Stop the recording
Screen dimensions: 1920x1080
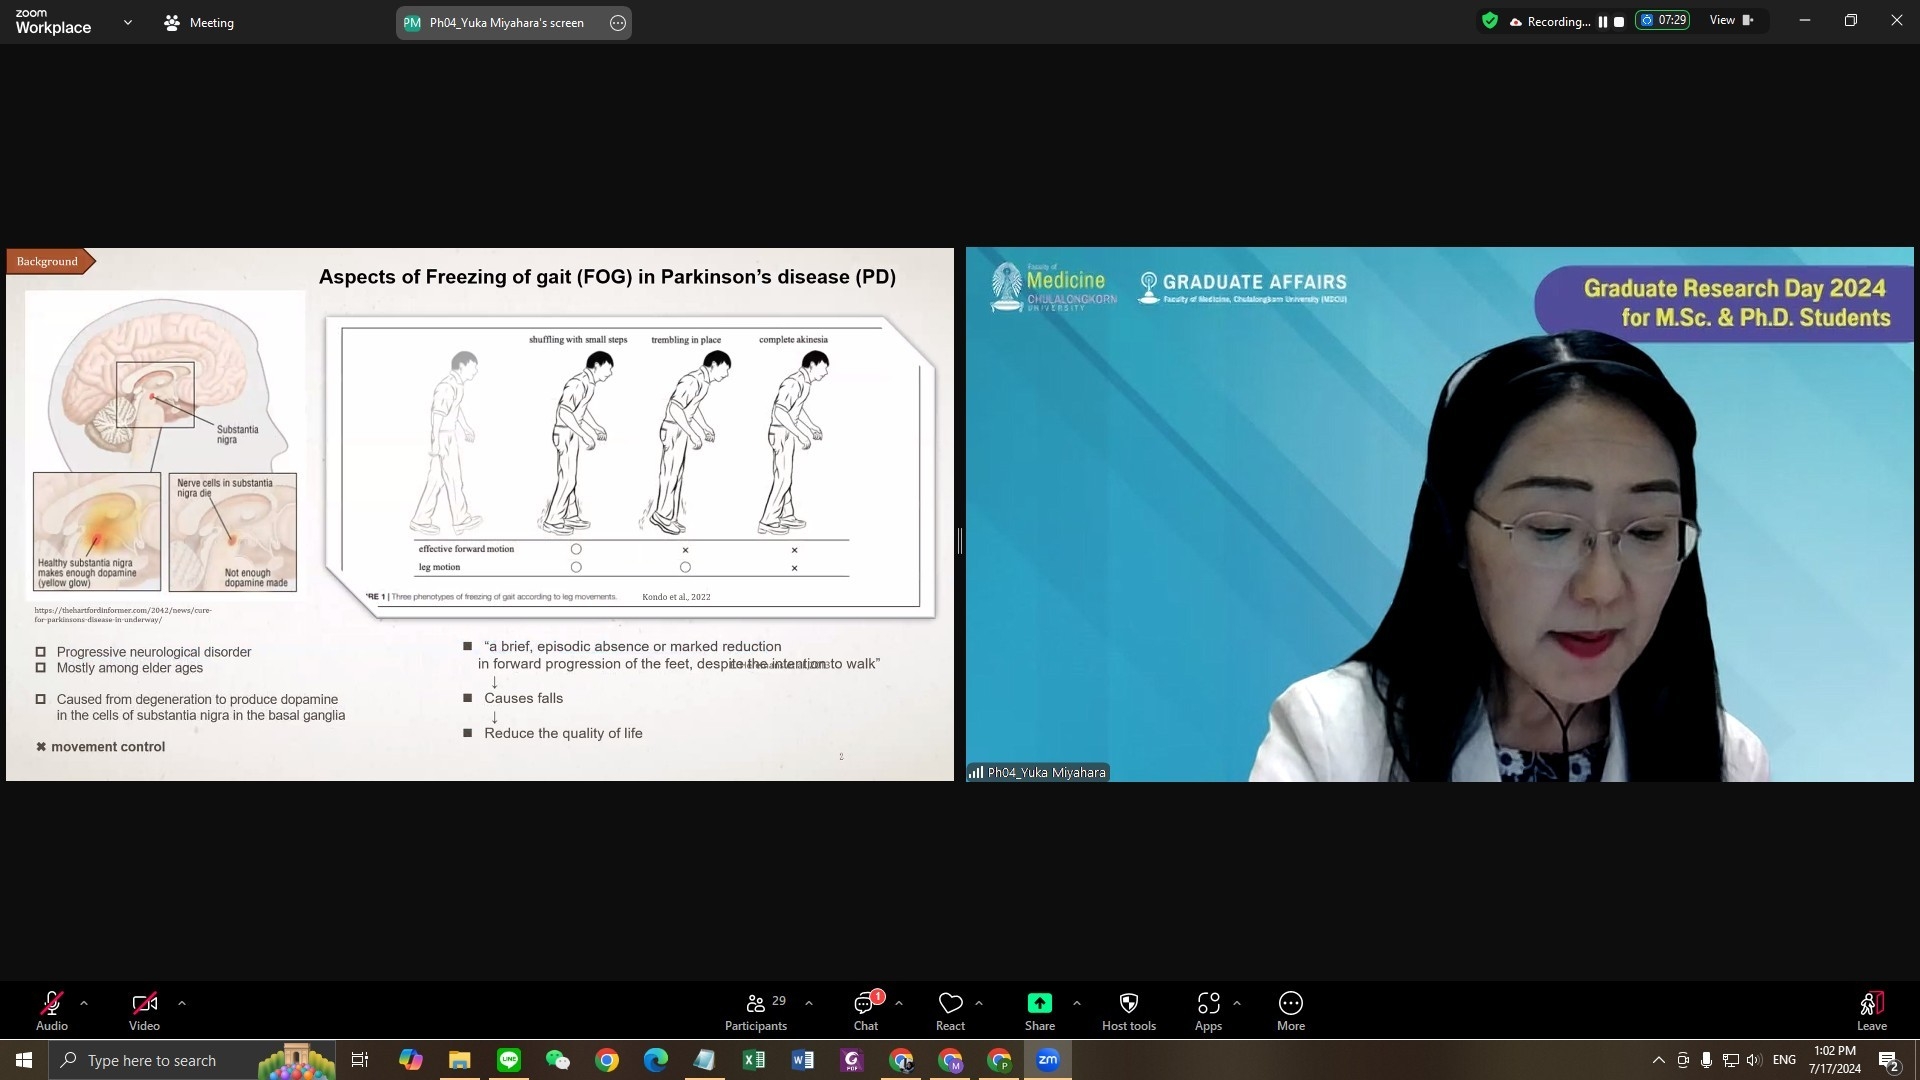point(1619,22)
